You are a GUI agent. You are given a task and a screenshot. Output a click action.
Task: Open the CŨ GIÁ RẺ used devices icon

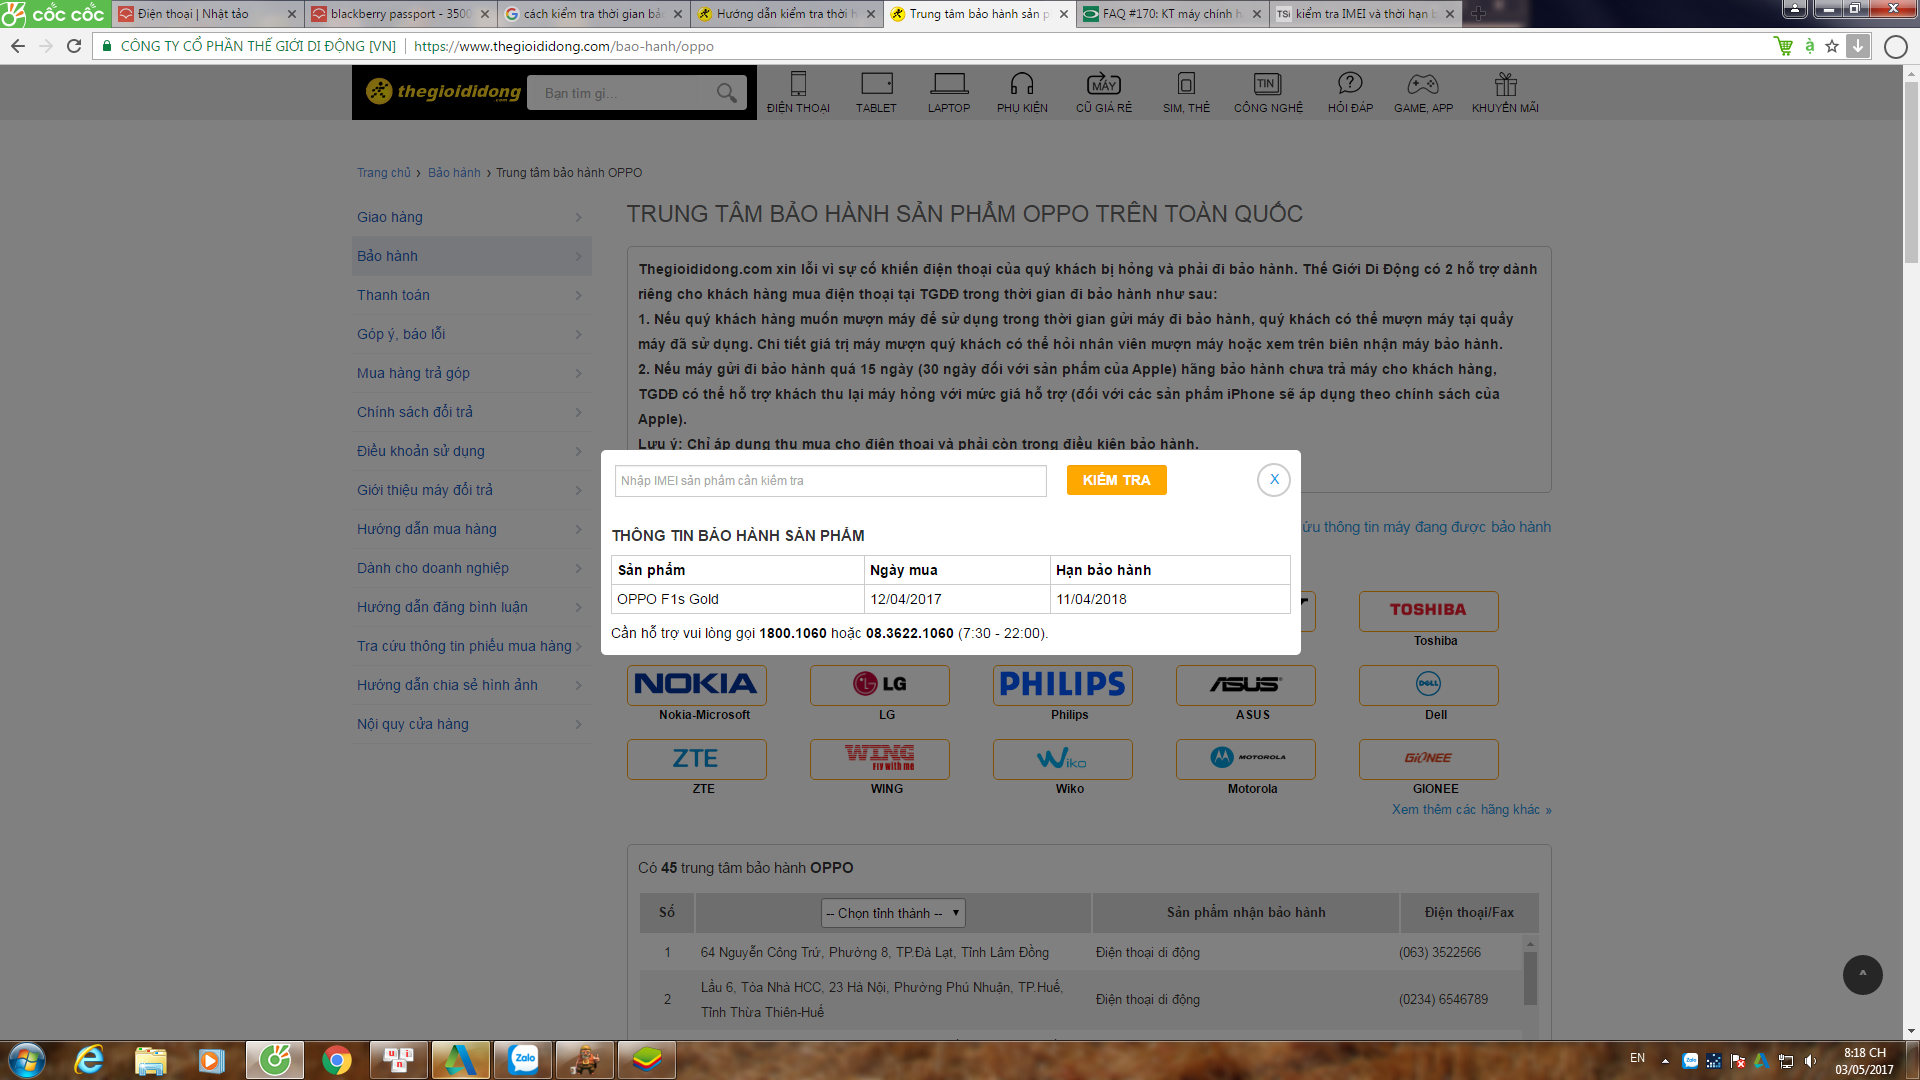tap(1104, 92)
